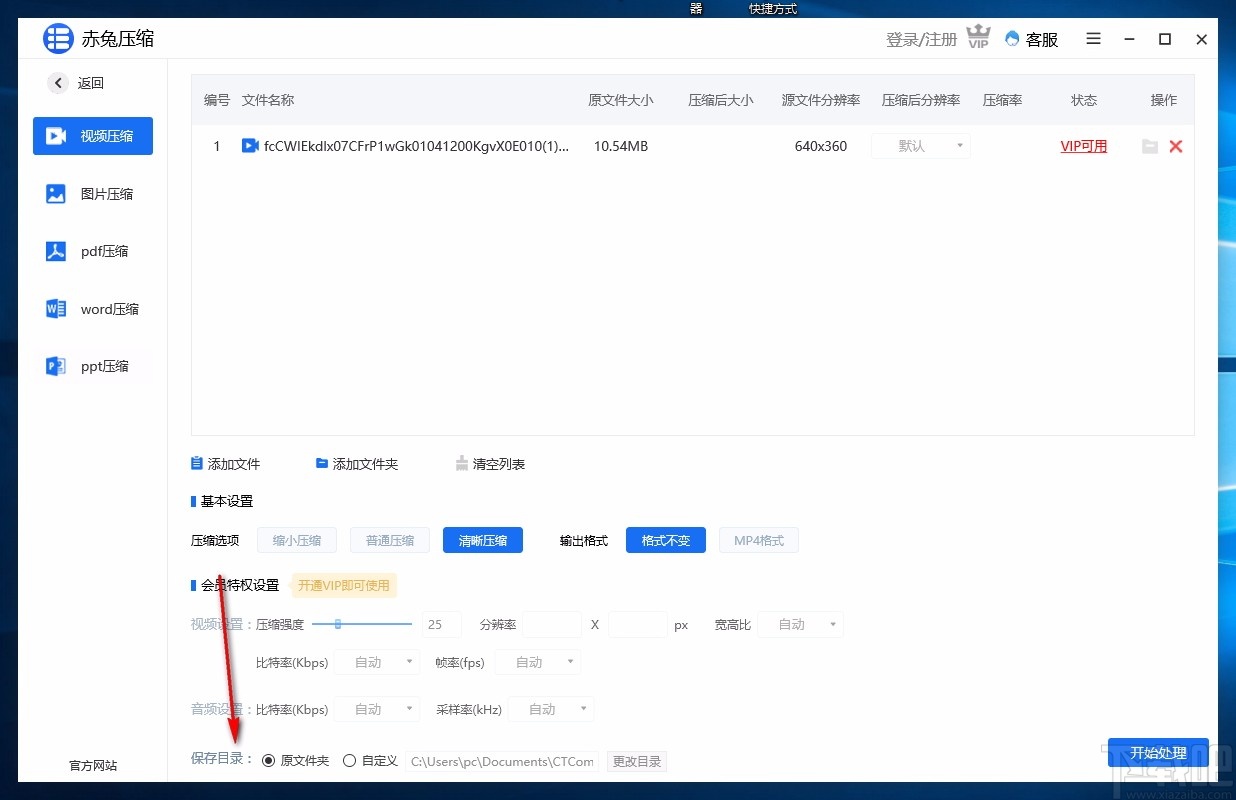Image resolution: width=1236 pixels, height=800 pixels.
Task: Open the VIP crown icon near 登录/注册
Action: [x=977, y=36]
